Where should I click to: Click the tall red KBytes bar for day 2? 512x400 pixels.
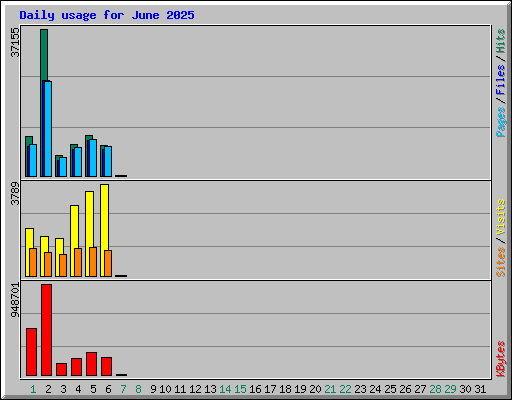pyautogui.click(x=46, y=330)
